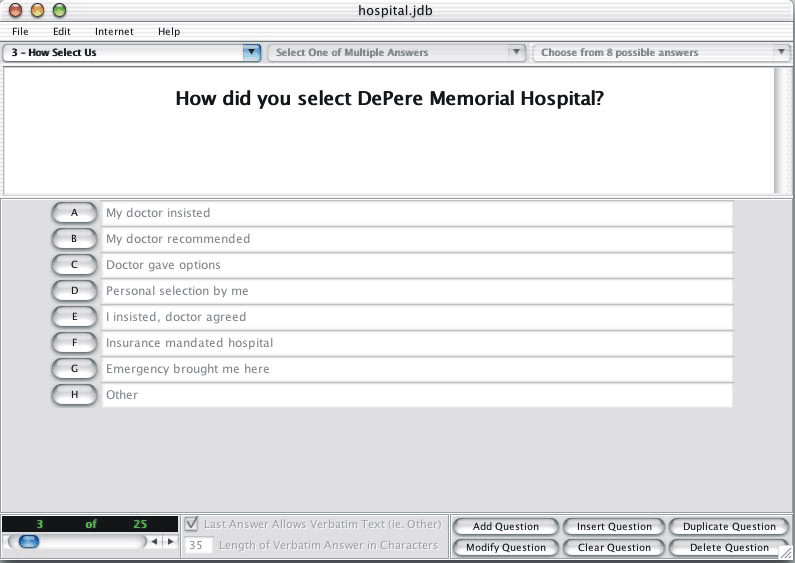Screen dimensions: 795x563
Task: Click the hospital.jdb window title
Action: (x=395, y=11)
